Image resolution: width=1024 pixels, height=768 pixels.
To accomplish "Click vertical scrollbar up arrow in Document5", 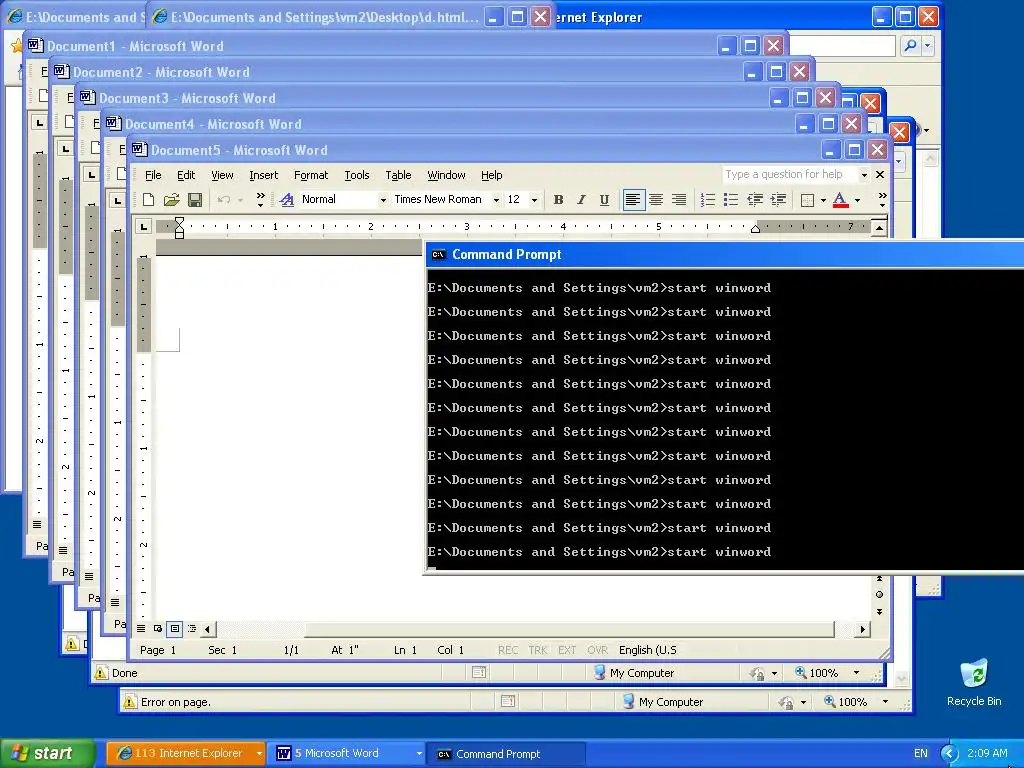I will click(879, 228).
